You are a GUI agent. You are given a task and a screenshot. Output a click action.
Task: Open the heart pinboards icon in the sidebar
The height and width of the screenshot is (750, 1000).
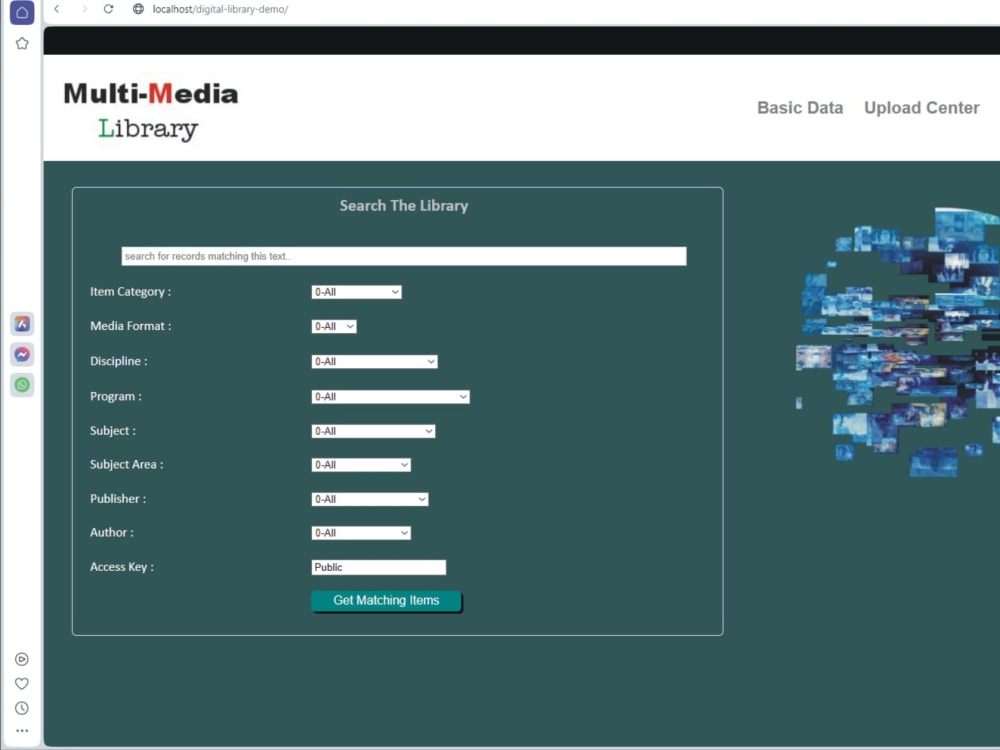point(22,684)
